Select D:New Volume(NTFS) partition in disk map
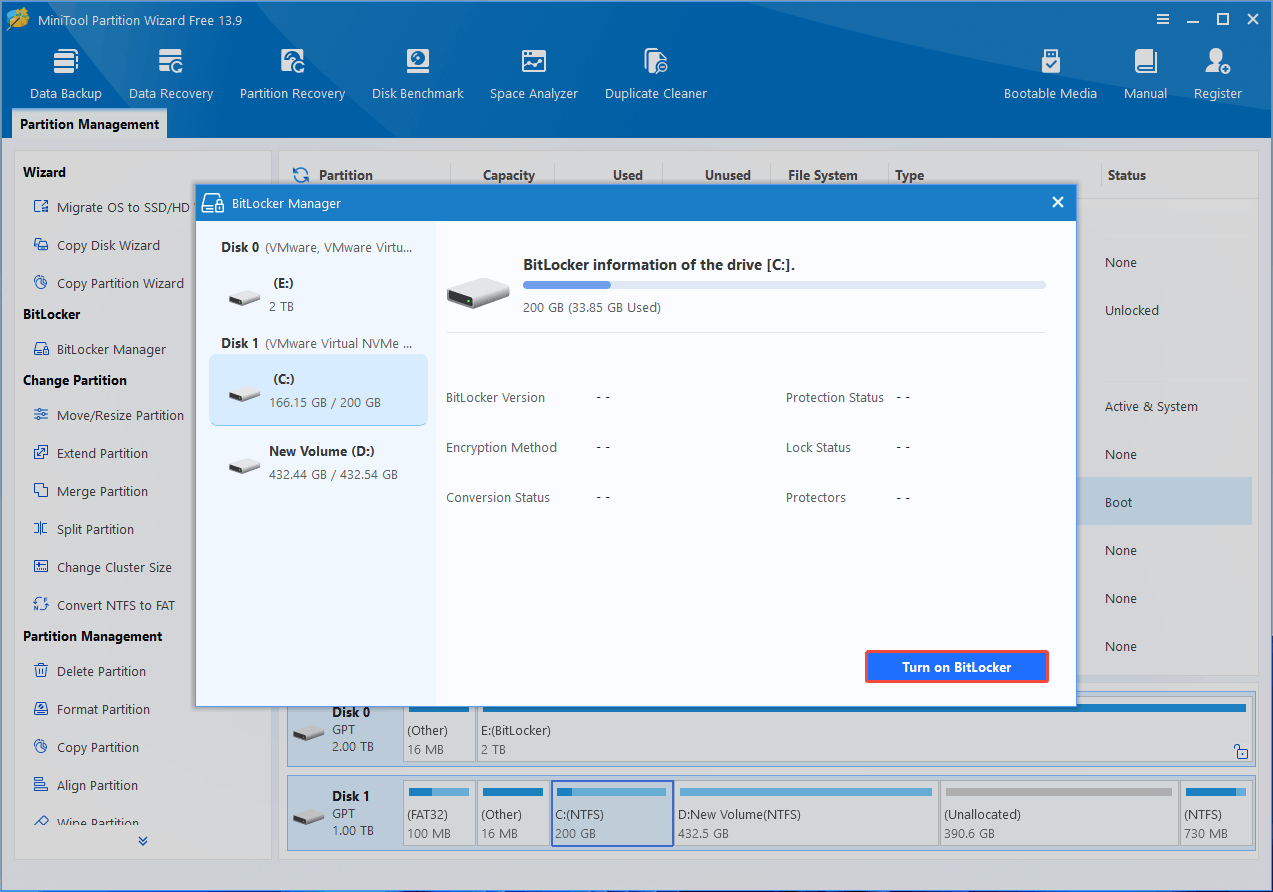This screenshot has height=892, width=1273. pyautogui.click(x=807, y=813)
